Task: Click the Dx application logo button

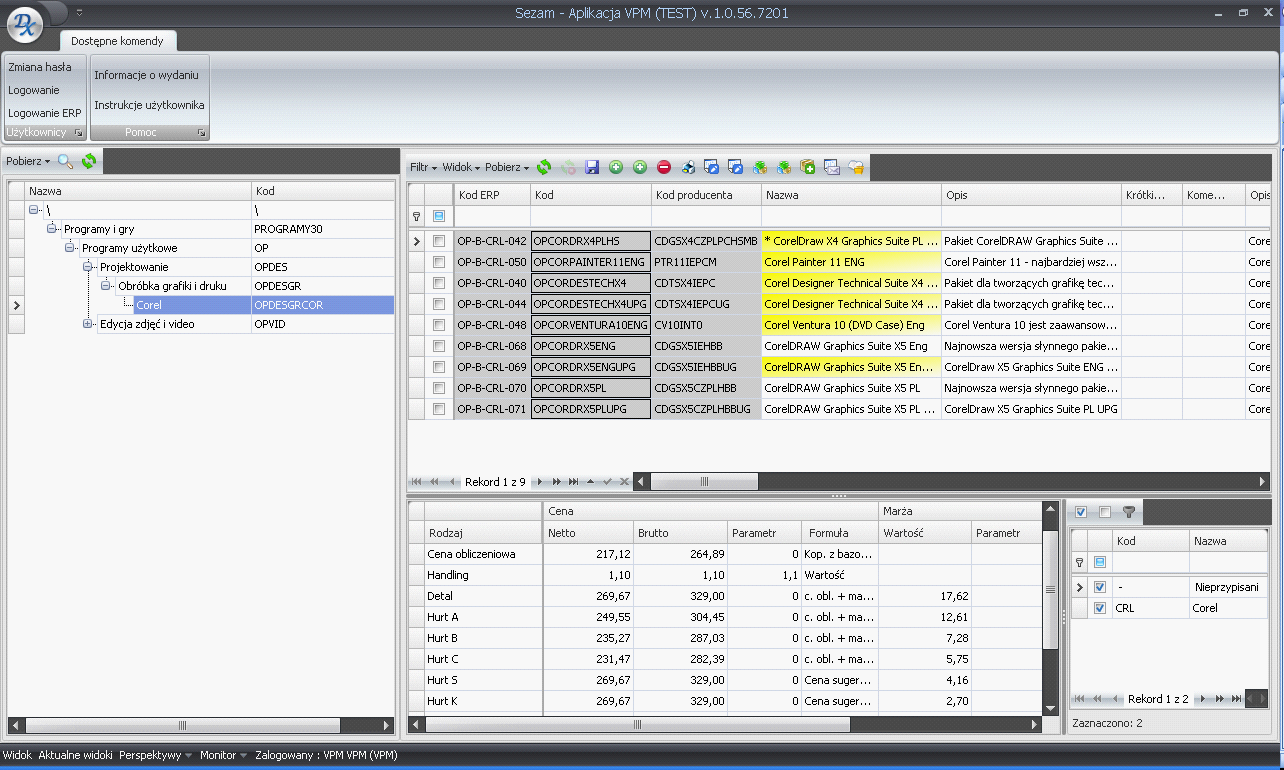Action: pyautogui.click(x=25, y=24)
